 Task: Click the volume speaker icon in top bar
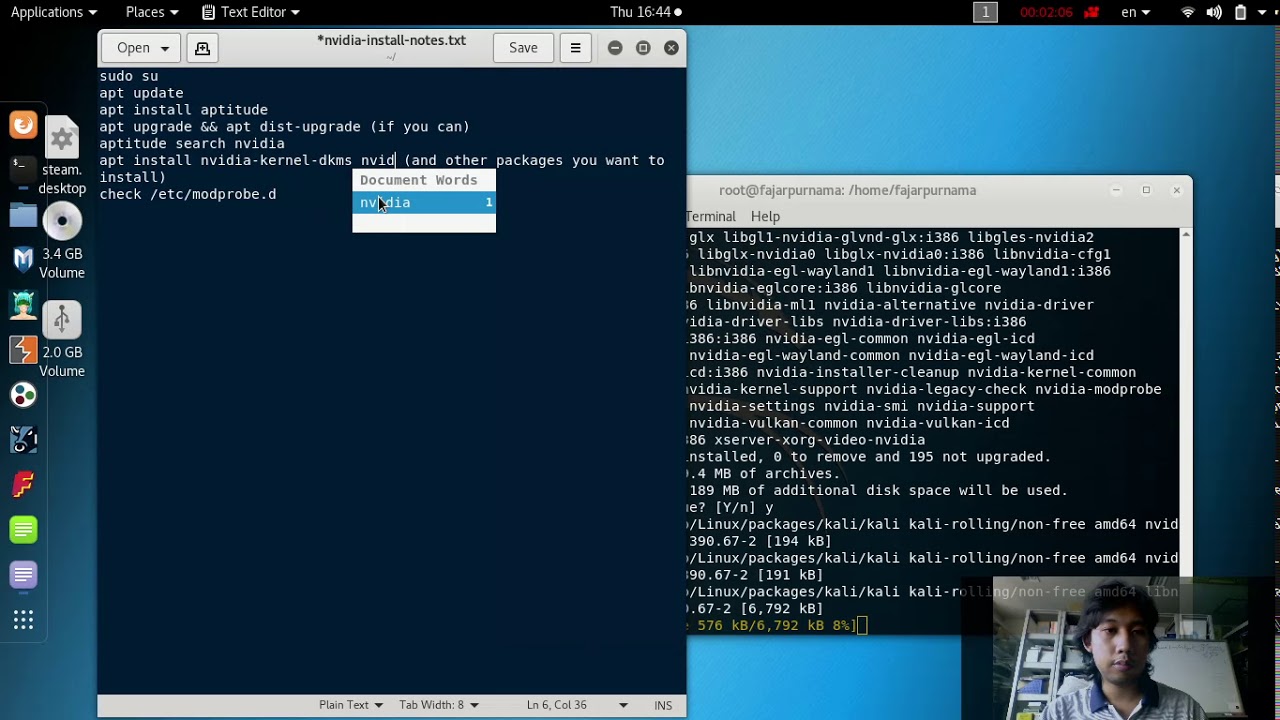(x=1214, y=13)
